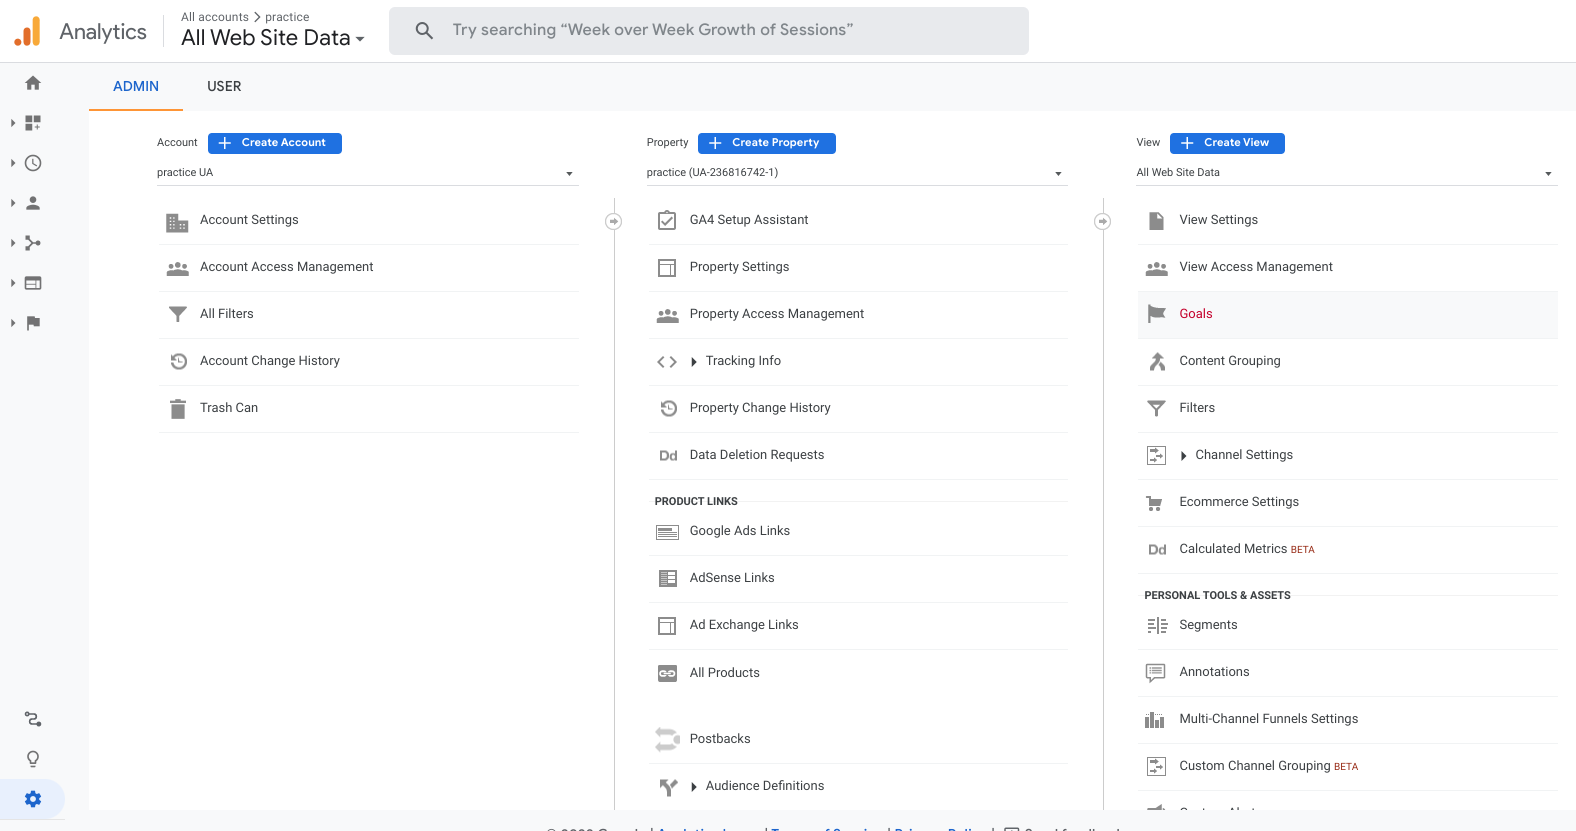The width and height of the screenshot is (1576, 831).
Task: Click the Multi-Channel Funnels bar chart icon
Action: tap(1155, 719)
